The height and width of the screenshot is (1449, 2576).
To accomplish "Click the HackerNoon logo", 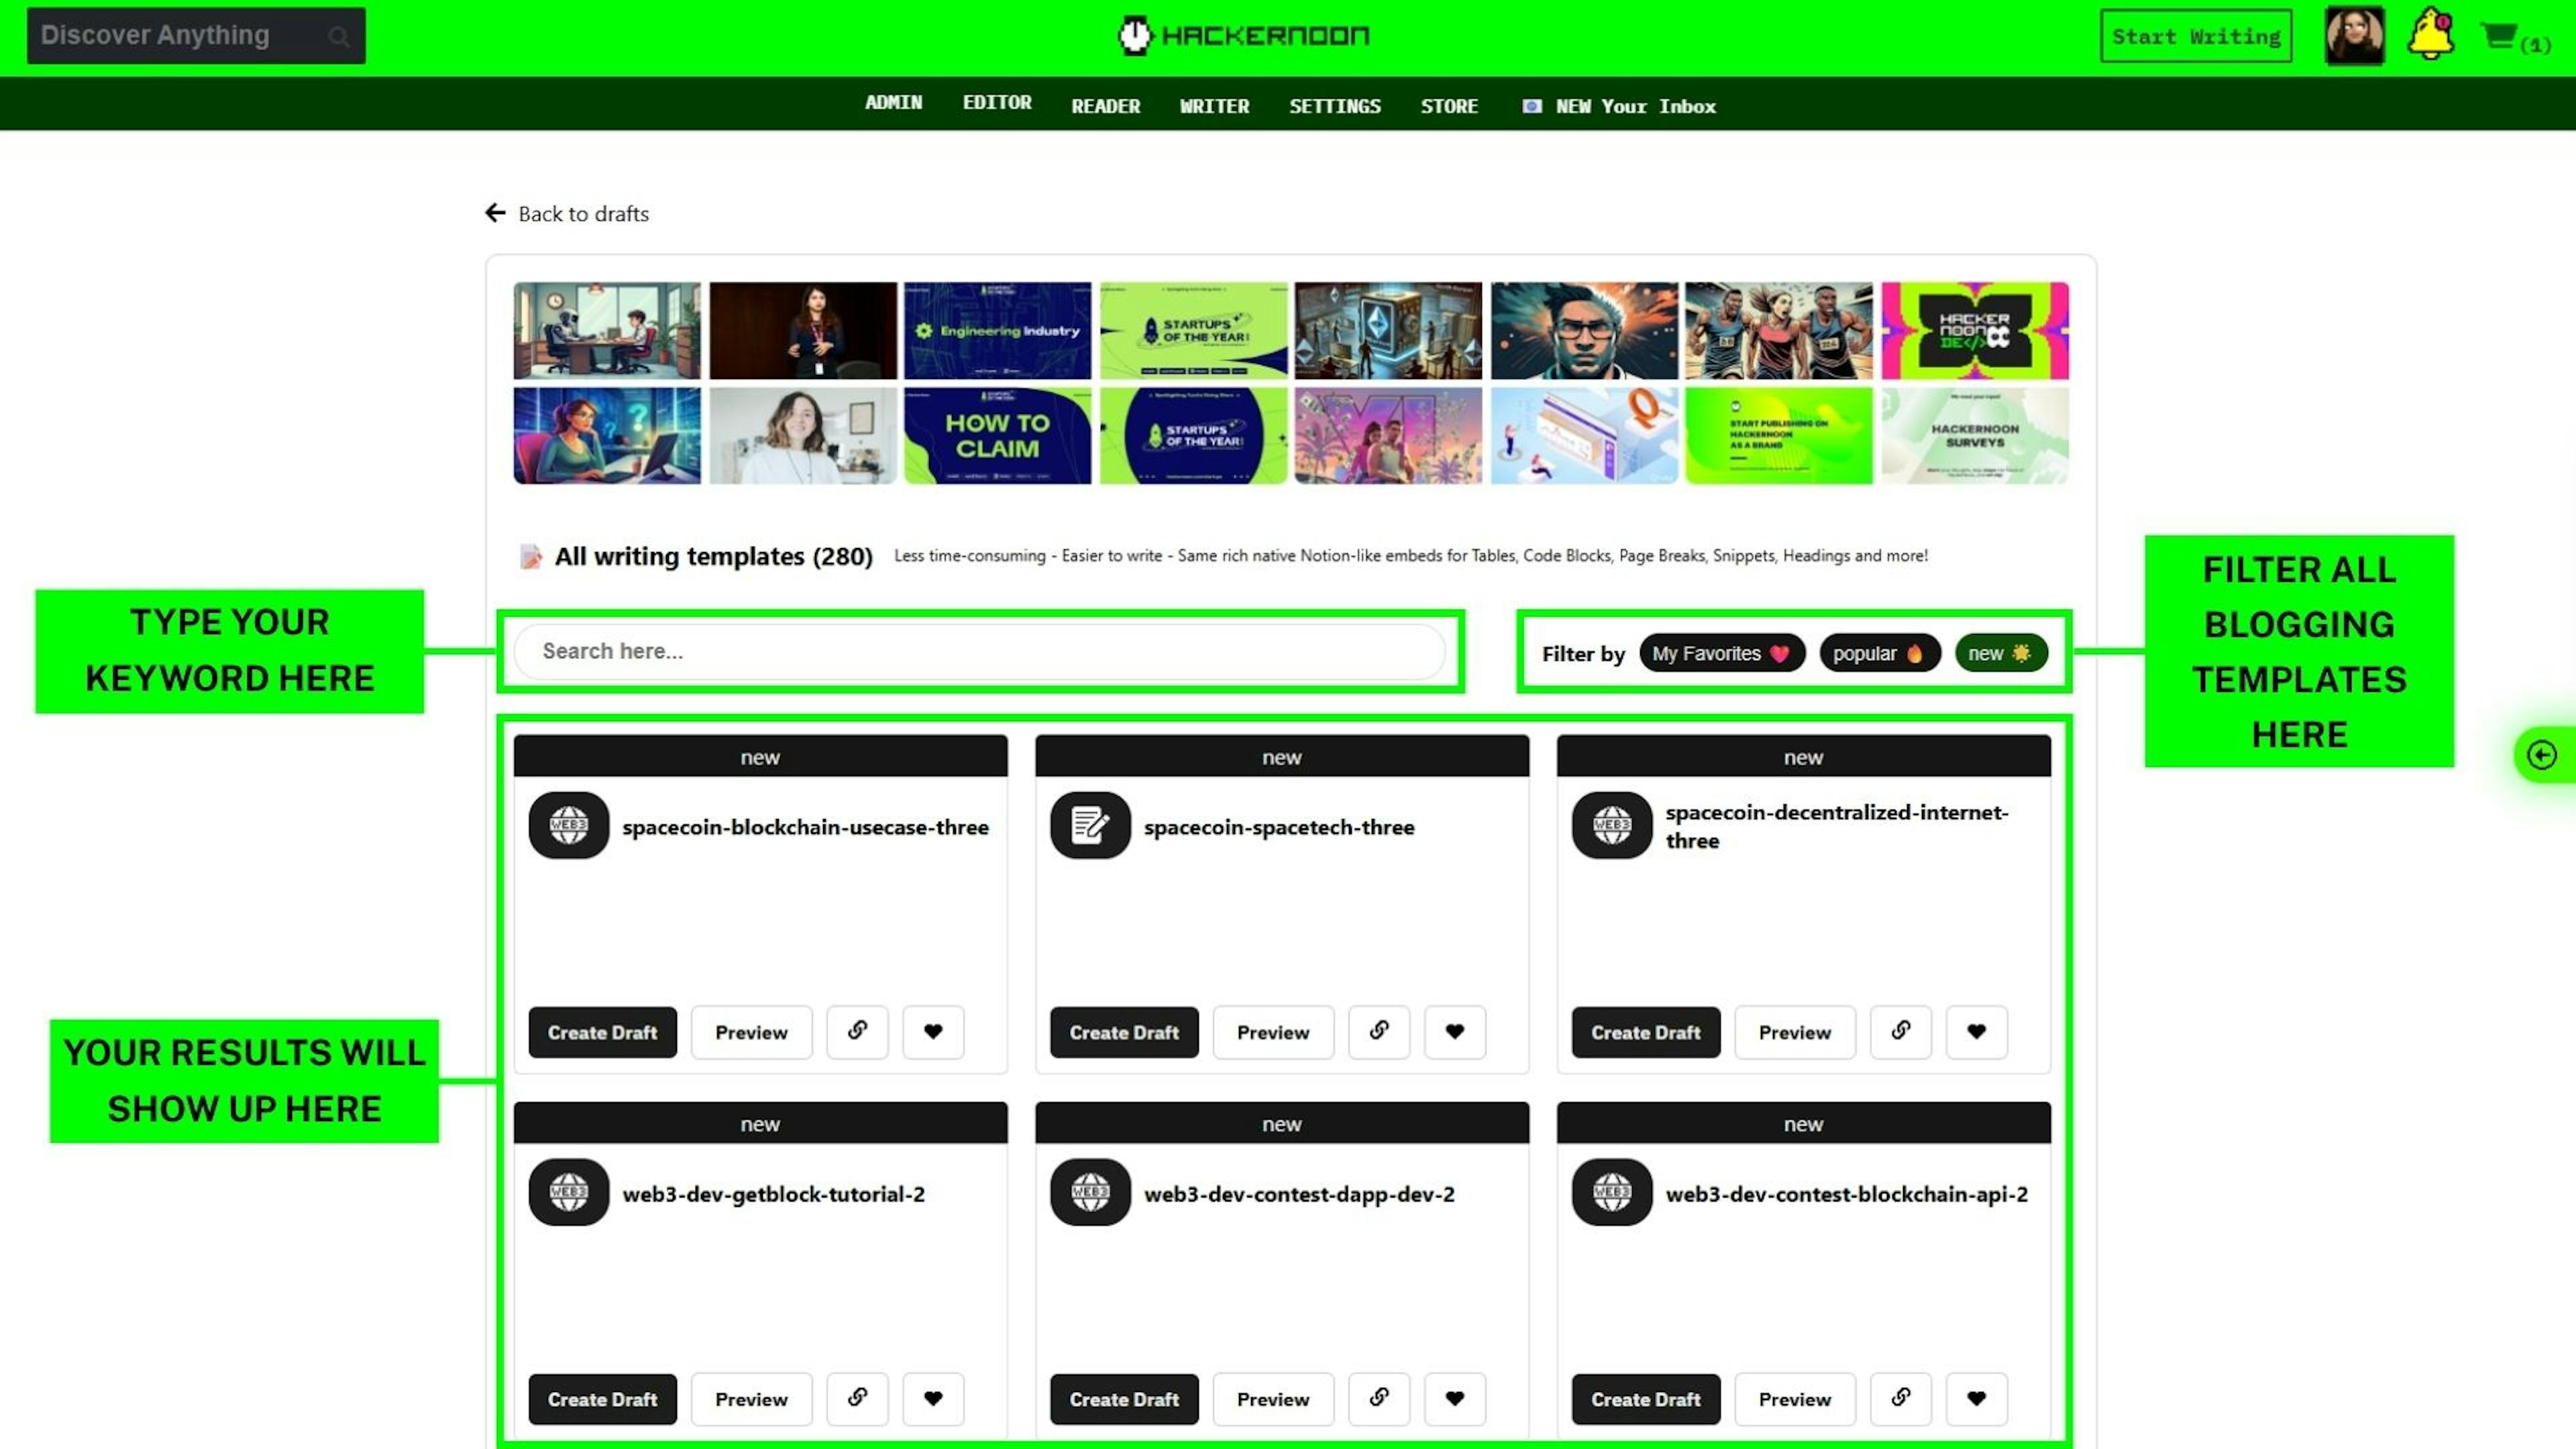I will pos(1243,36).
